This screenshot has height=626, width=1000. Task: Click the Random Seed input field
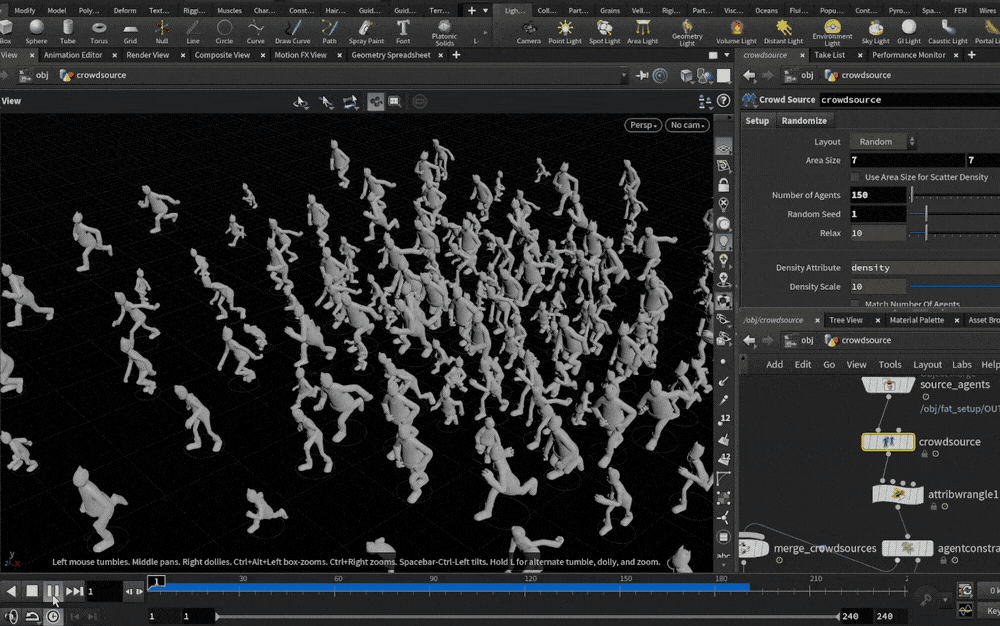877,214
